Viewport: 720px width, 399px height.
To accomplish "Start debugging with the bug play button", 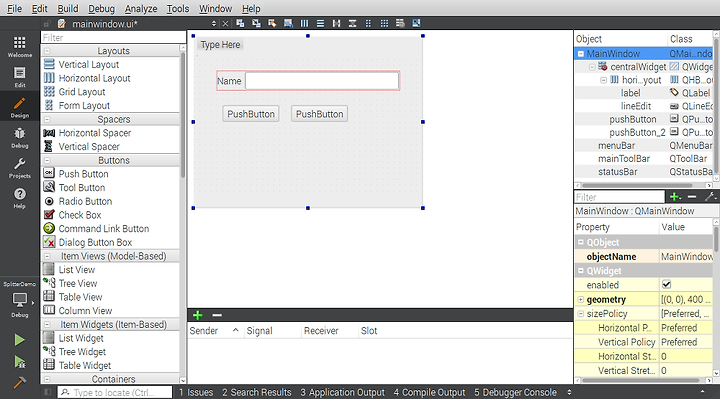I will tap(19, 362).
